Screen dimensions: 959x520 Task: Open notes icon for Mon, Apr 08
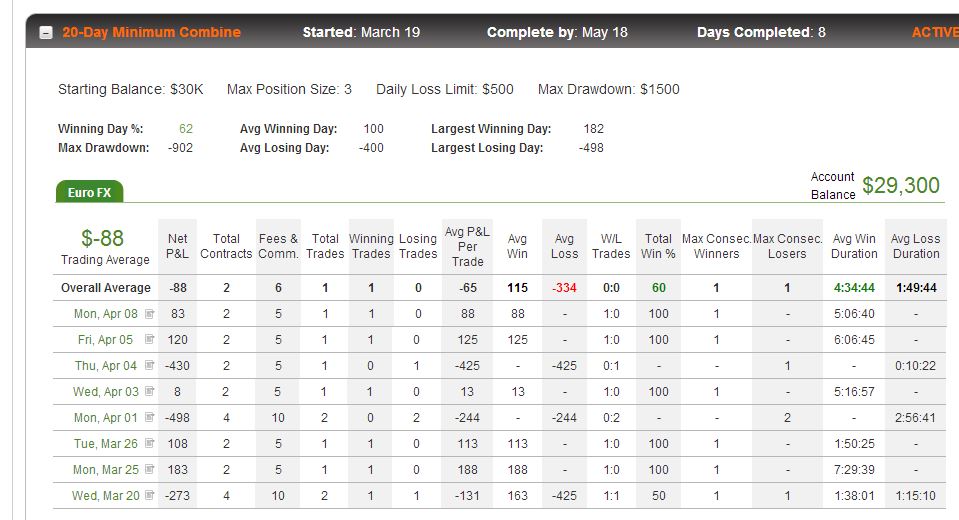[x=149, y=314]
